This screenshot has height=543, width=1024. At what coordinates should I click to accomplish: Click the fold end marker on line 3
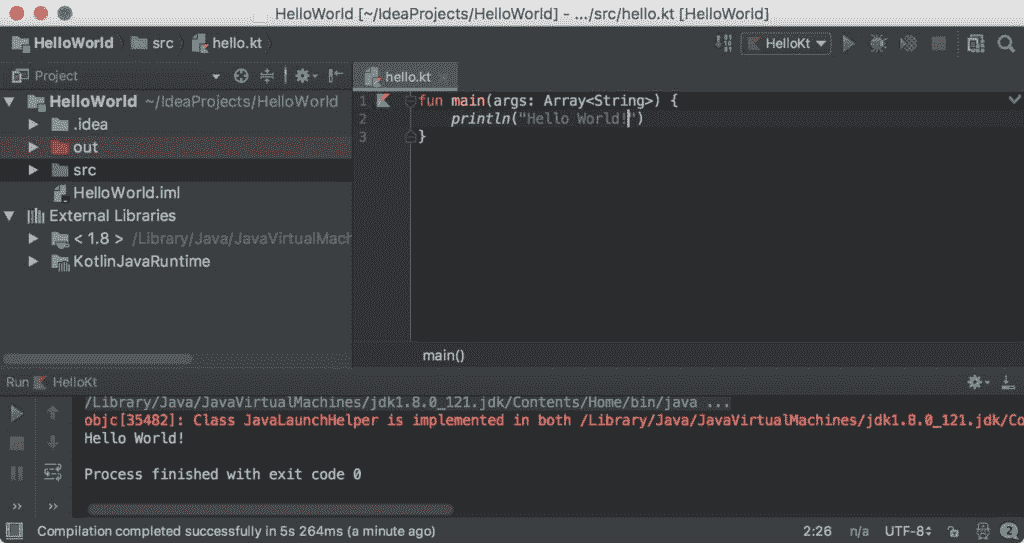[410, 136]
